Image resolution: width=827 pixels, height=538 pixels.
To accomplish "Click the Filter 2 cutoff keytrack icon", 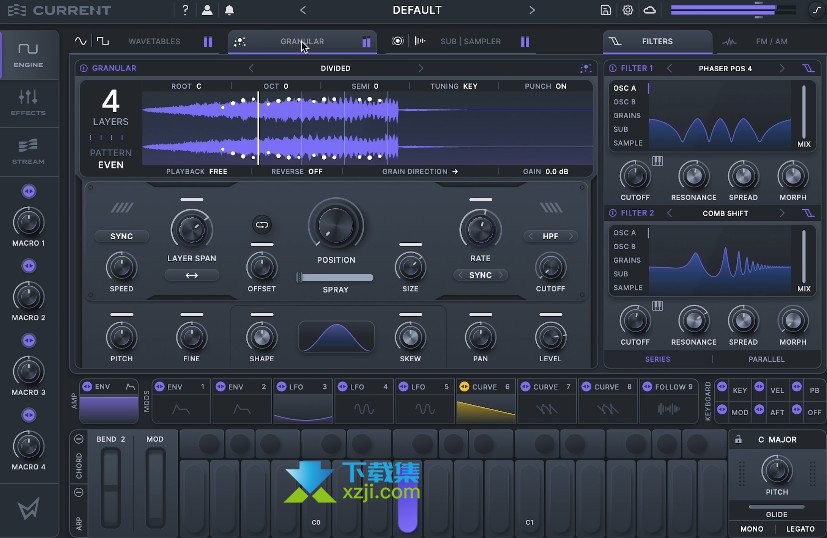I will pos(657,306).
